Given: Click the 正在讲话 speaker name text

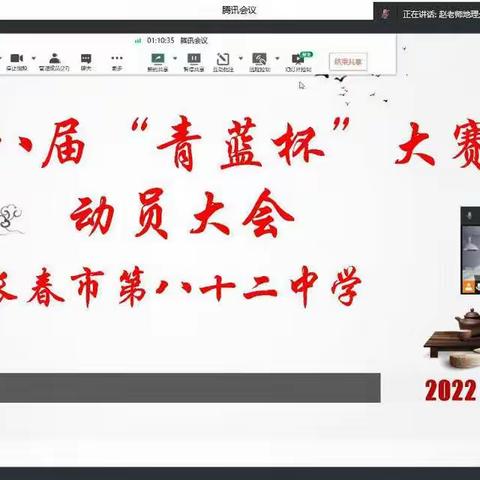Looking at the screenshot, I should tap(441, 14).
